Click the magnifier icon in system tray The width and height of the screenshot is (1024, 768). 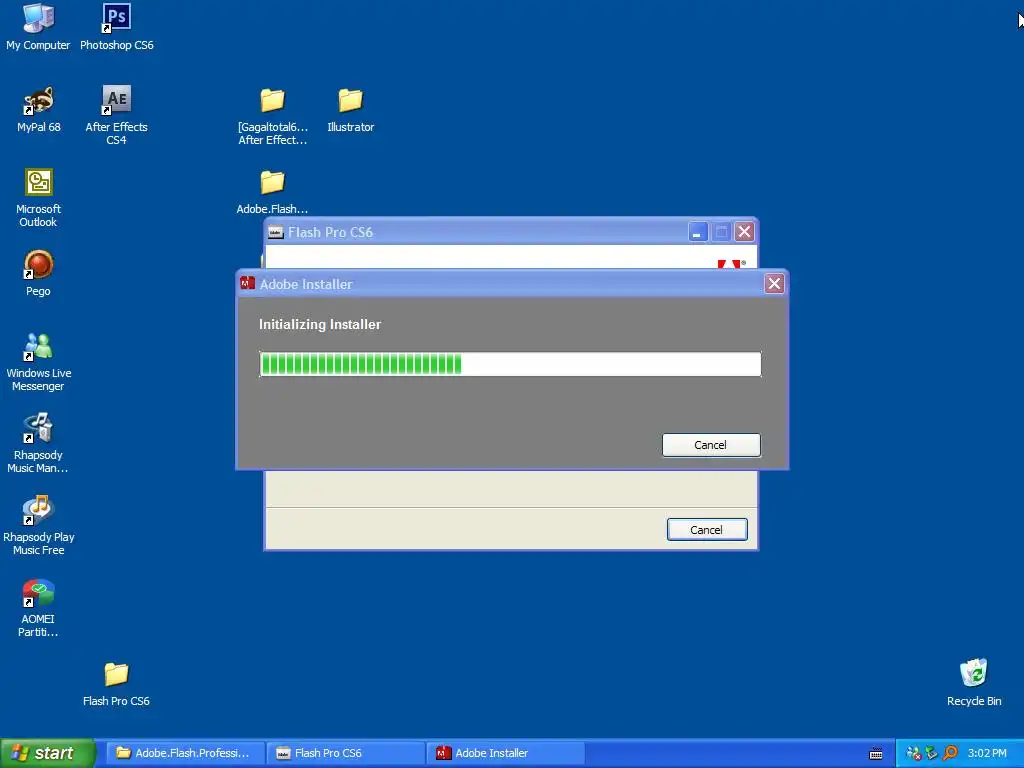click(950, 753)
